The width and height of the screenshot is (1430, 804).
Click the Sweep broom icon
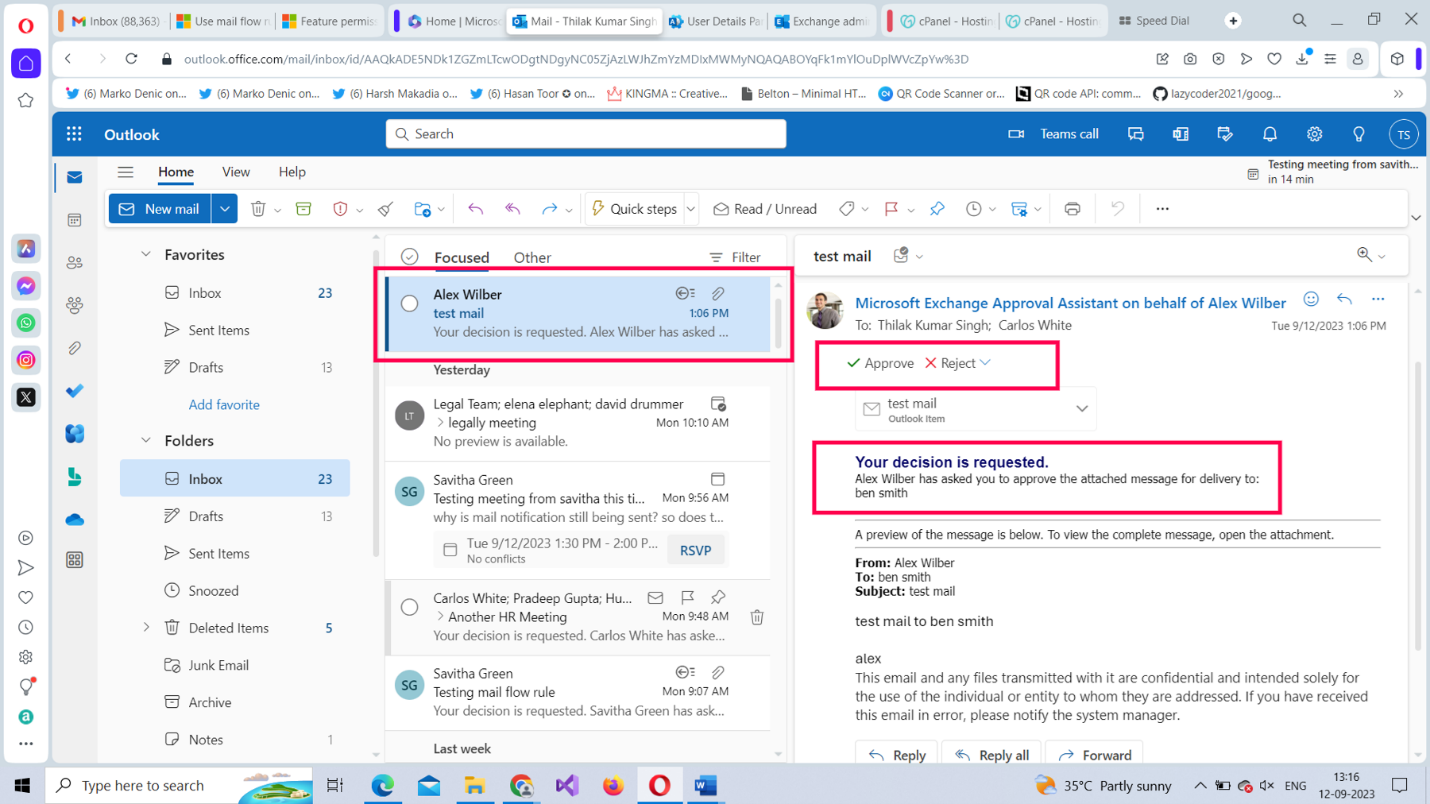(x=386, y=209)
